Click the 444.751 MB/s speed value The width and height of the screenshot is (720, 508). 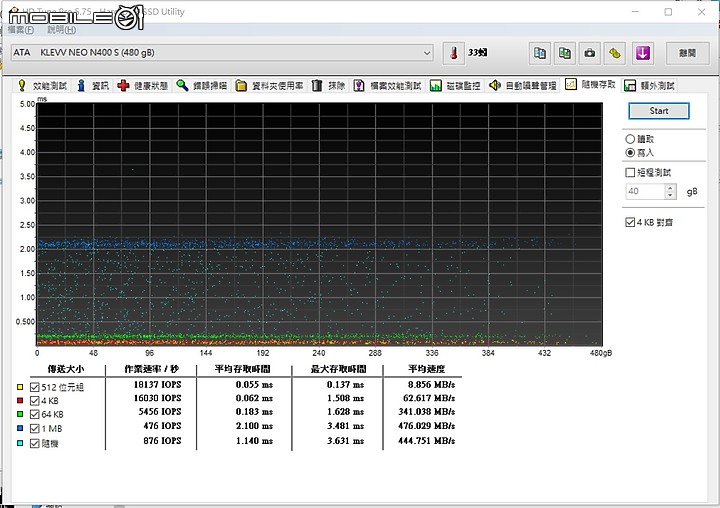point(427,440)
